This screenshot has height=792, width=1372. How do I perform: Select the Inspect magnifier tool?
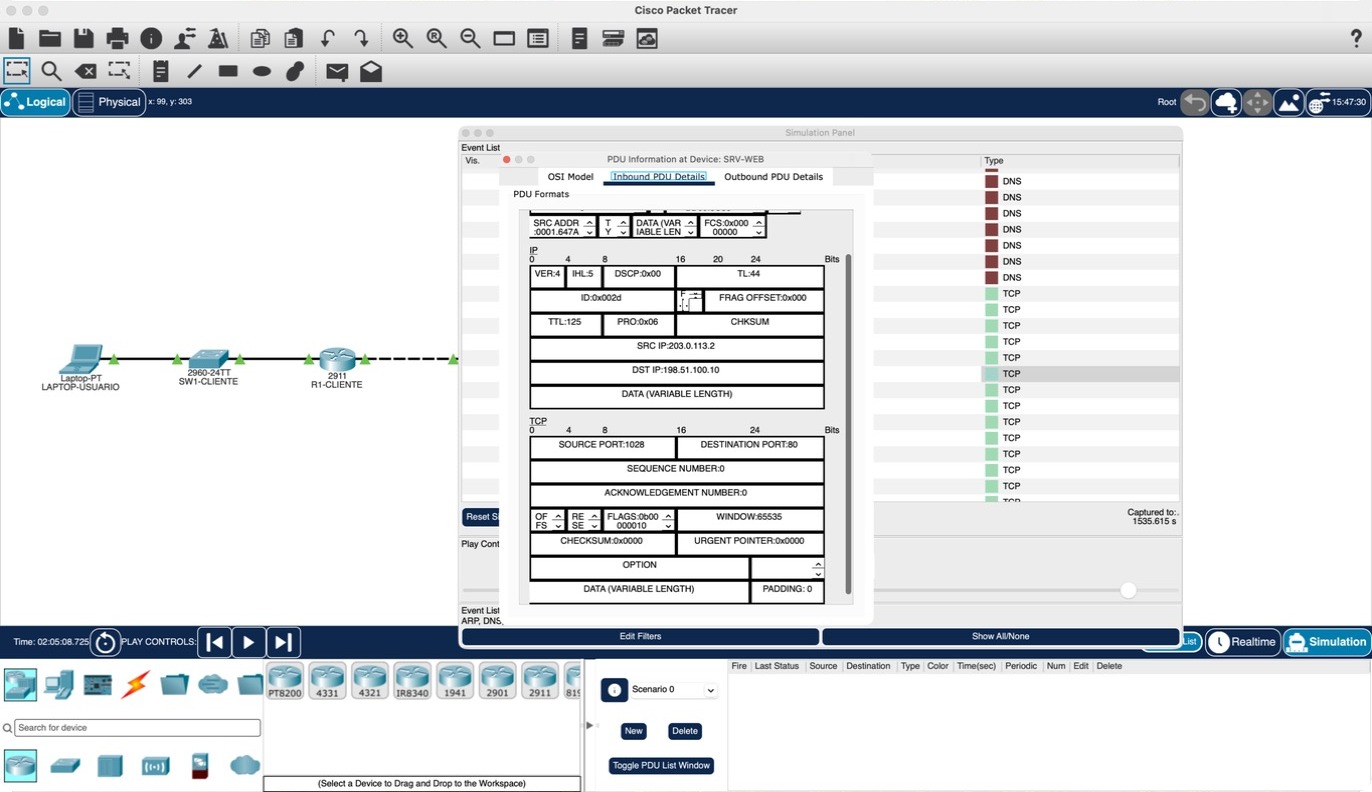coord(51,71)
